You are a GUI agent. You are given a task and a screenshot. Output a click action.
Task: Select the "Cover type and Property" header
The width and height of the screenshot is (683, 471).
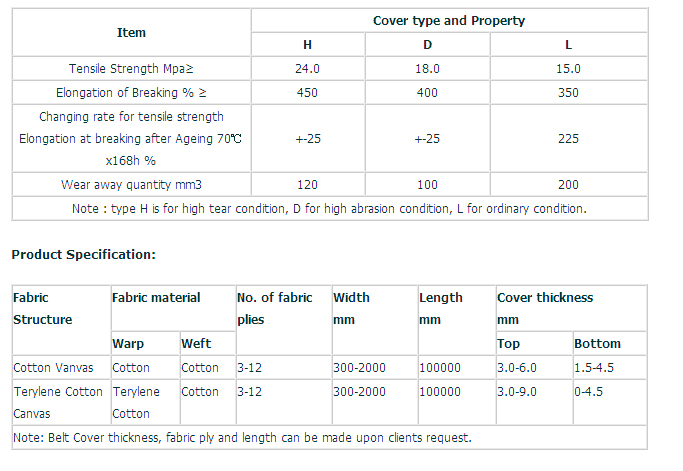click(x=448, y=21)
